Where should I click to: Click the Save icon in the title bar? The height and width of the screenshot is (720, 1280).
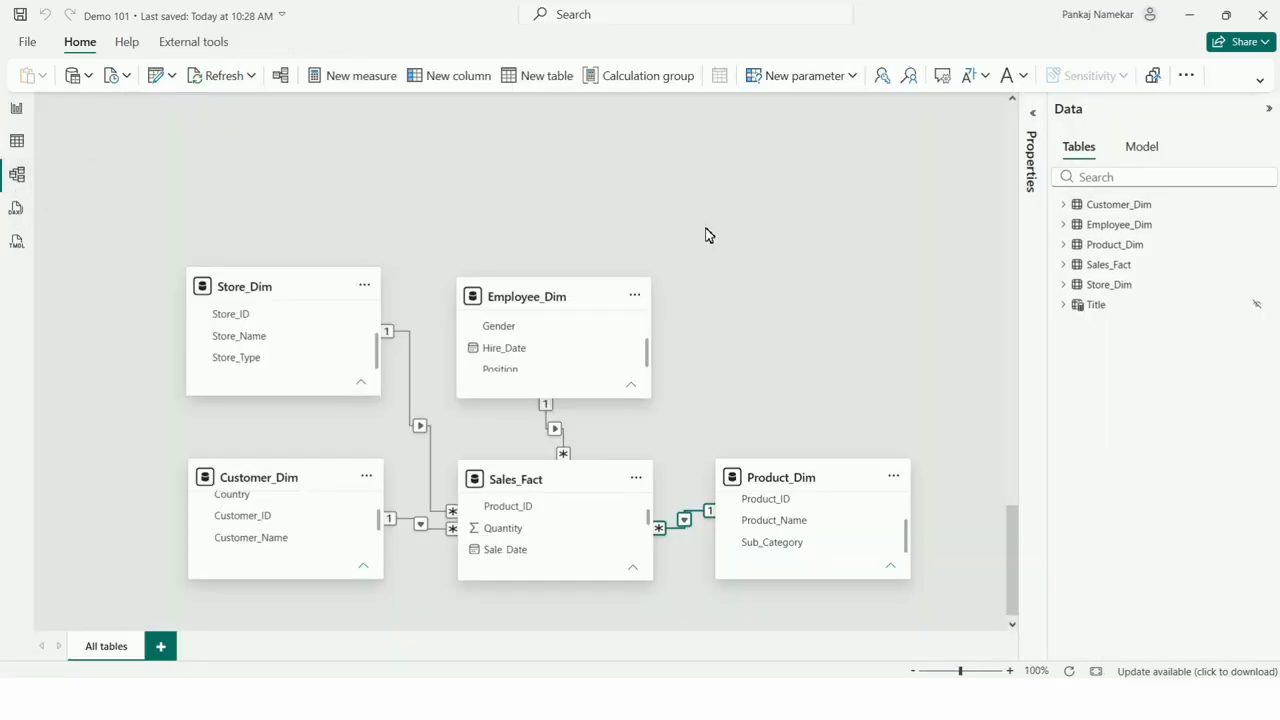(x=20, y=15)
